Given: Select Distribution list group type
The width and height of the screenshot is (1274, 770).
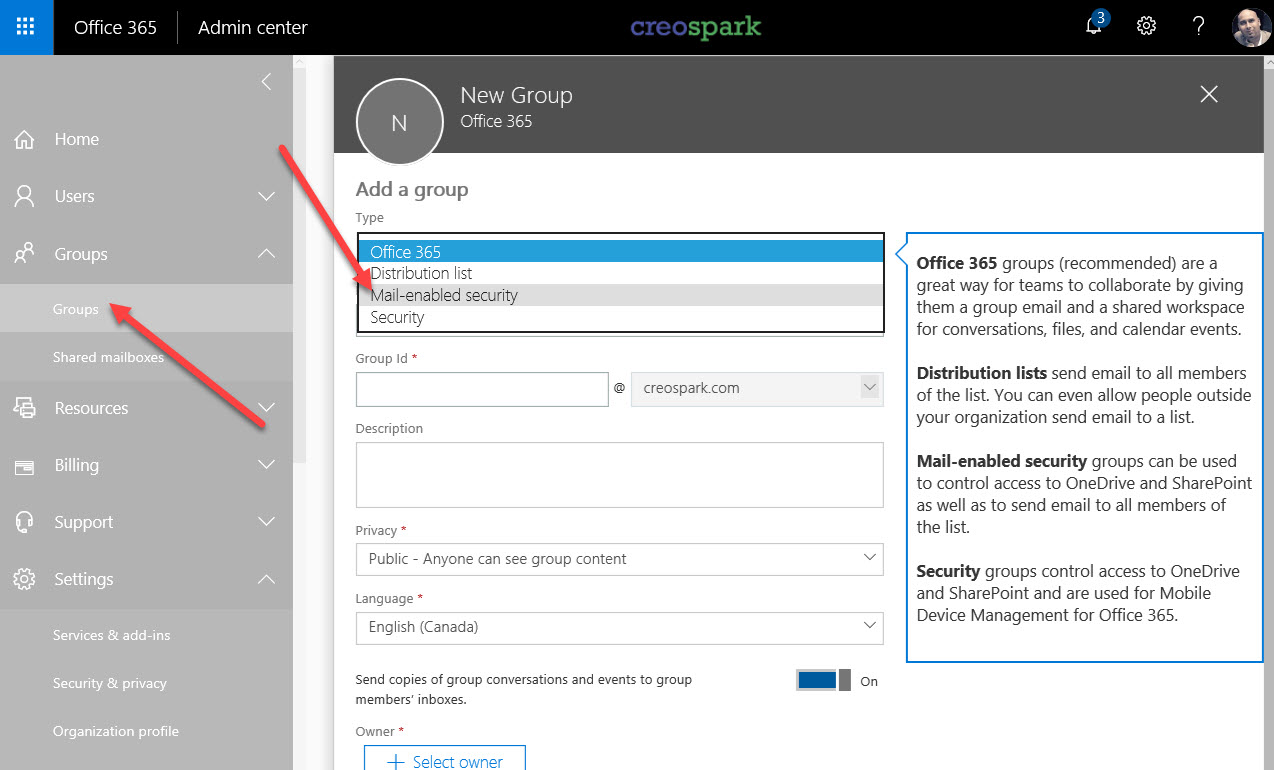Looking at the screenshot, I should 621,273.
